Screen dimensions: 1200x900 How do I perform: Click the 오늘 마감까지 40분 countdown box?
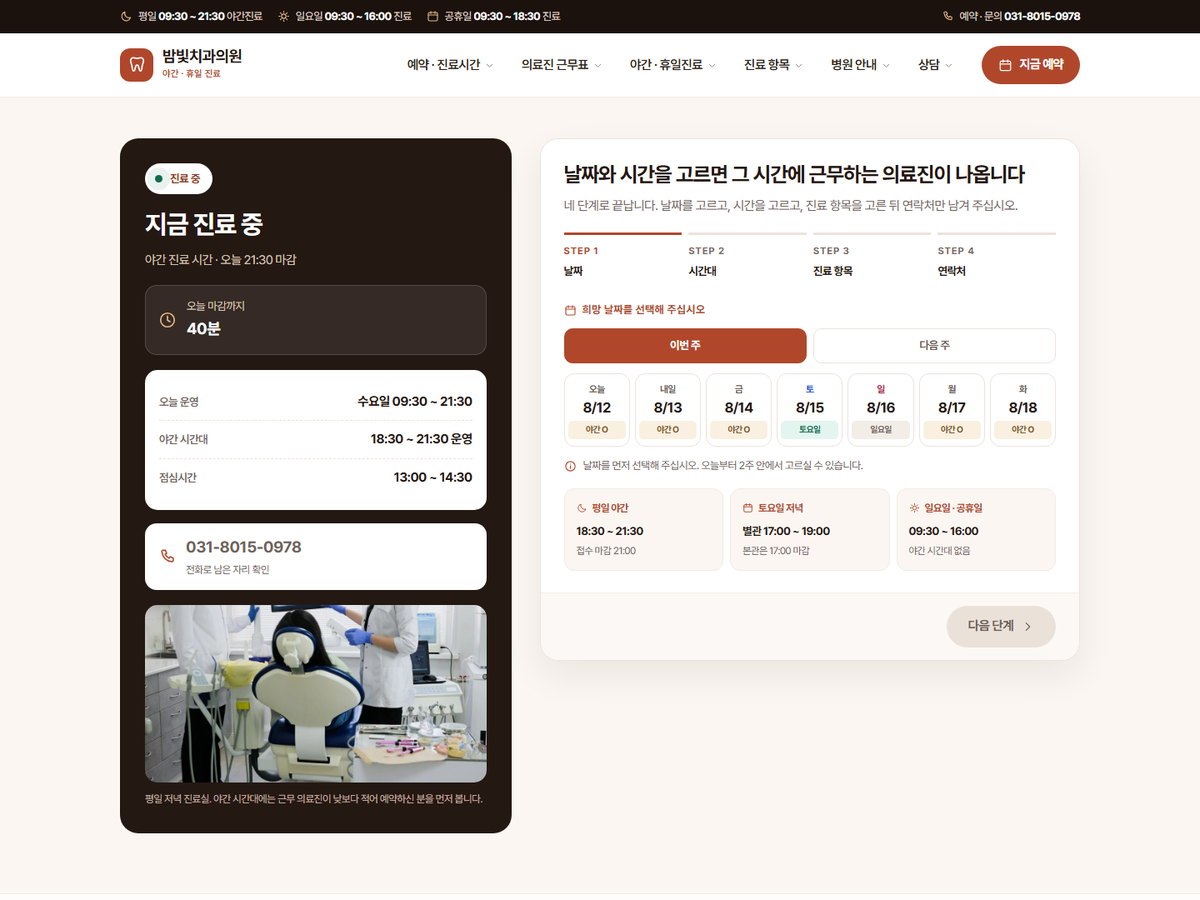316,320
